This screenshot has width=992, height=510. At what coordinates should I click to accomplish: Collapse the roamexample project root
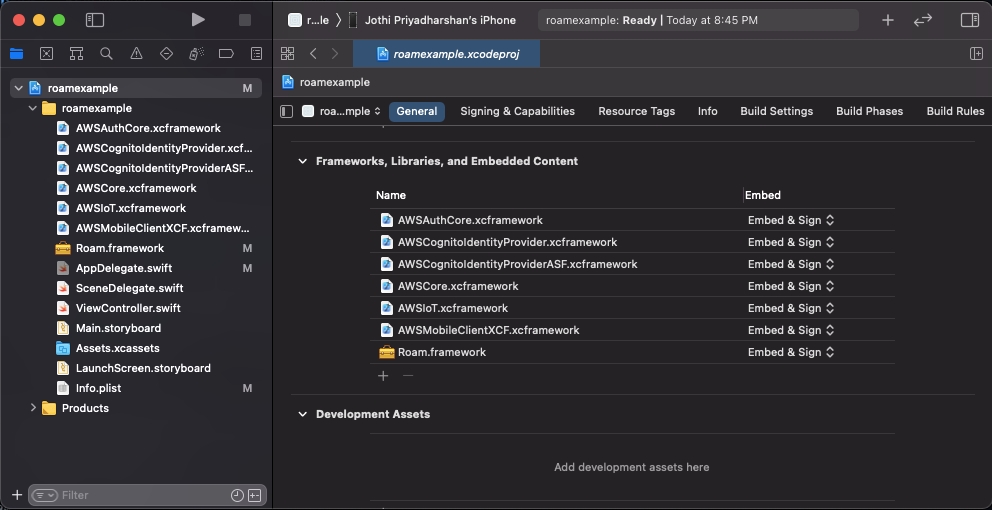tap(19, 88)
